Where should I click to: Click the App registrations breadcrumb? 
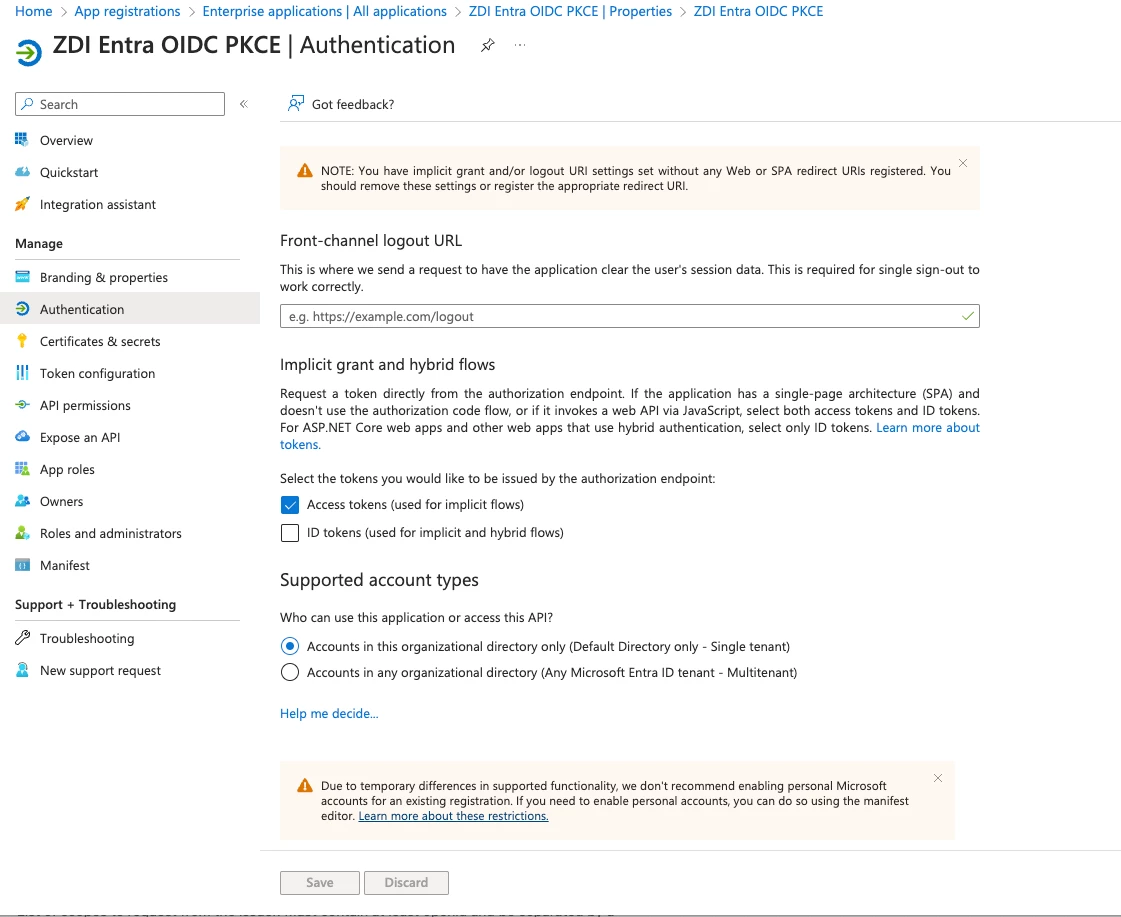click(x=127, y=11)
